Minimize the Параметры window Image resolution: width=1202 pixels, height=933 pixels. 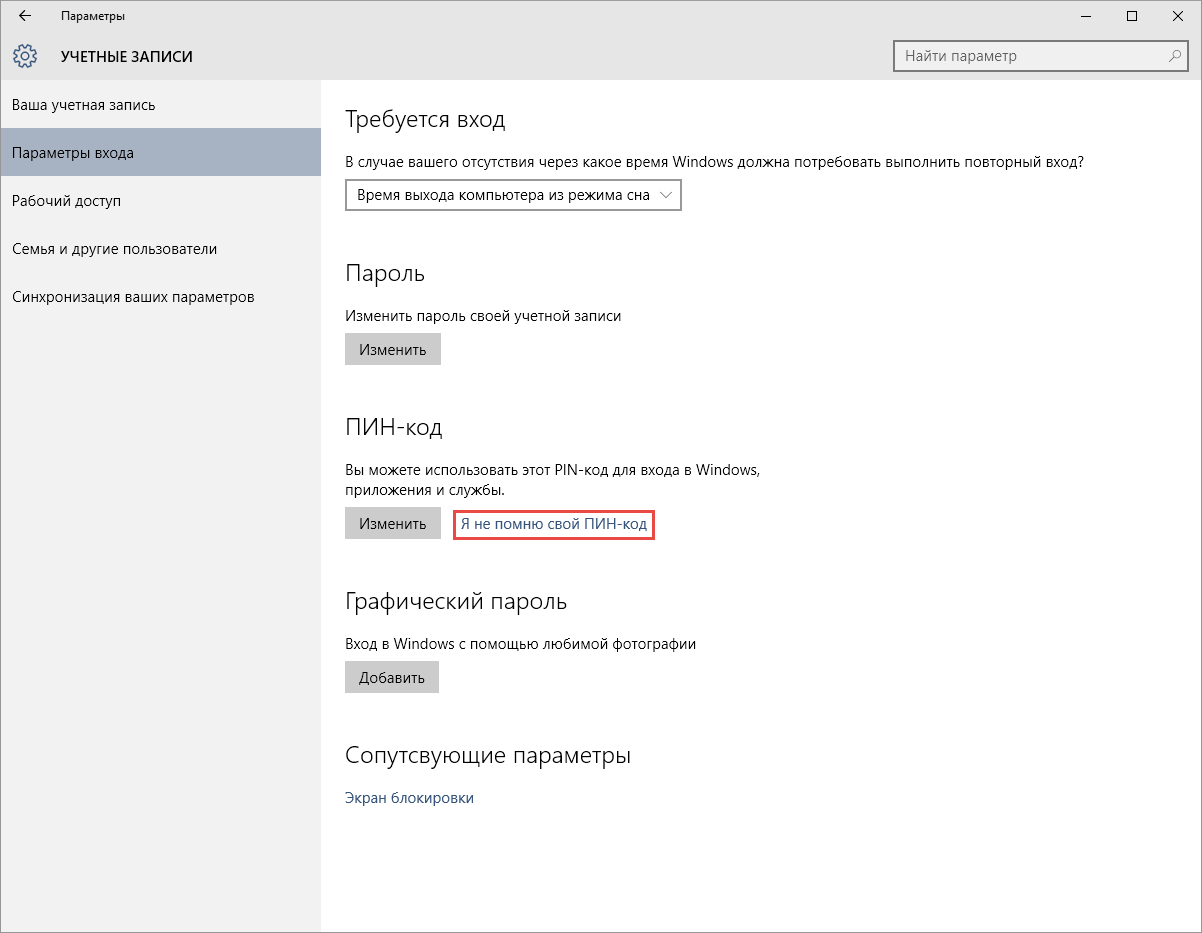pyautogui.click(x=1086, y=16)
